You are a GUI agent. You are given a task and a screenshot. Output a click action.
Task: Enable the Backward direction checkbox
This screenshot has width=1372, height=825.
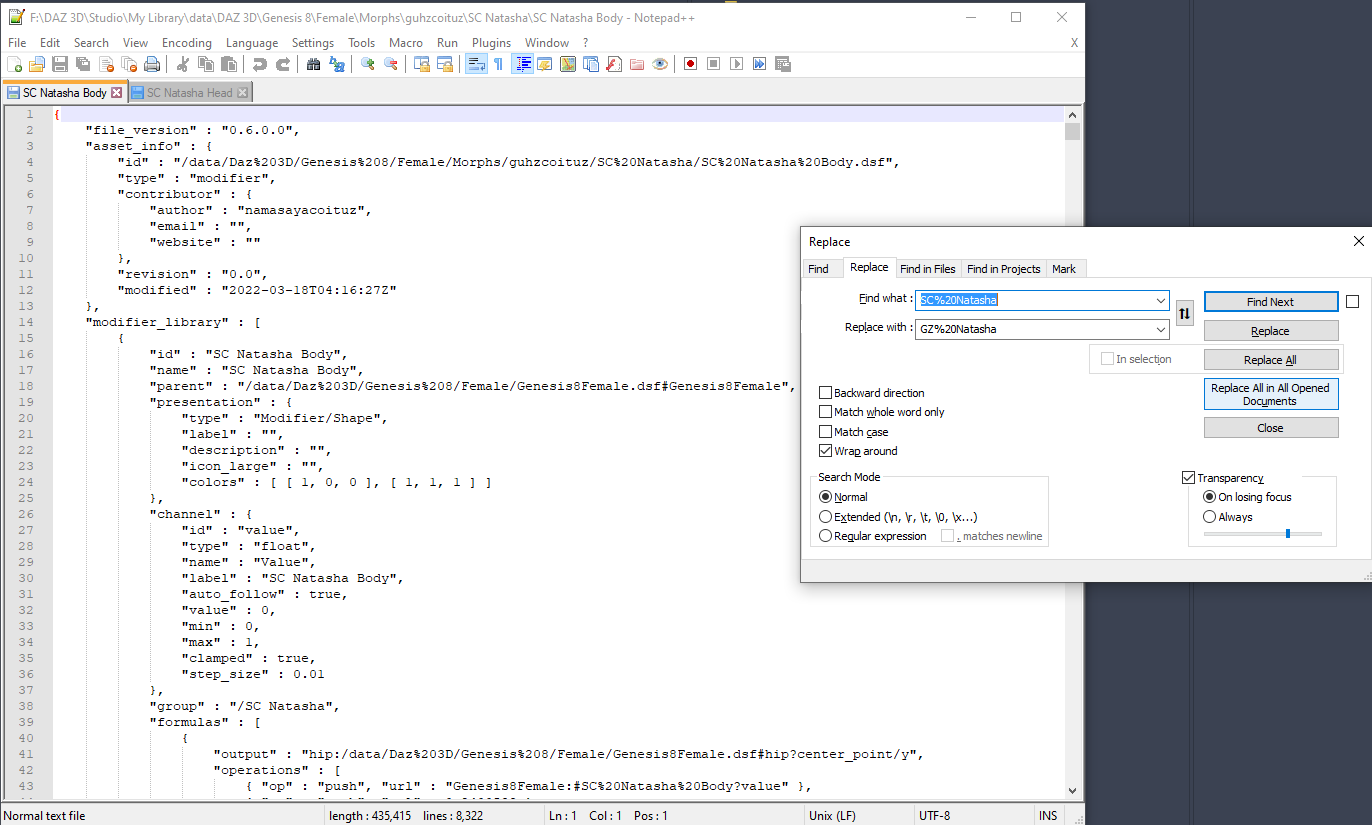point(826,393)
